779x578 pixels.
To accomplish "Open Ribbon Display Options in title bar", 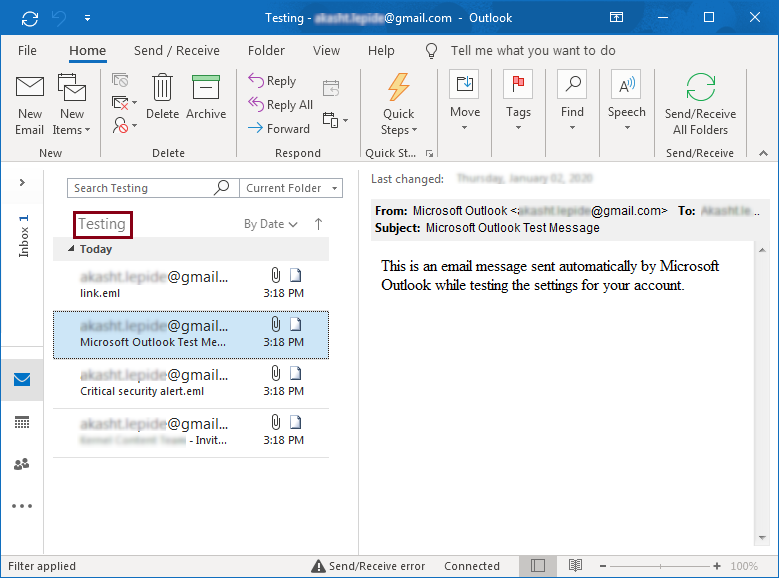I will [x=616, y=17].
